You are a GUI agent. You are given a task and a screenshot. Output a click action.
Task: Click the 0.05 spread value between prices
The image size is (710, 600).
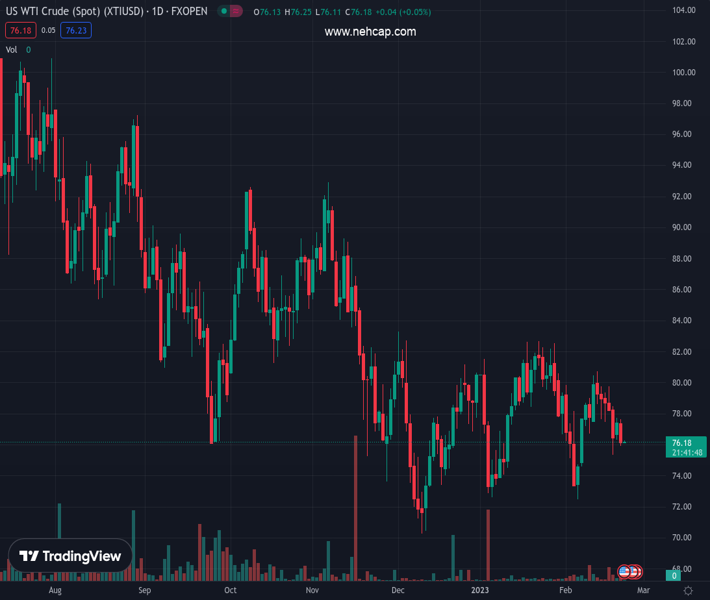click(x=47, y=31)
